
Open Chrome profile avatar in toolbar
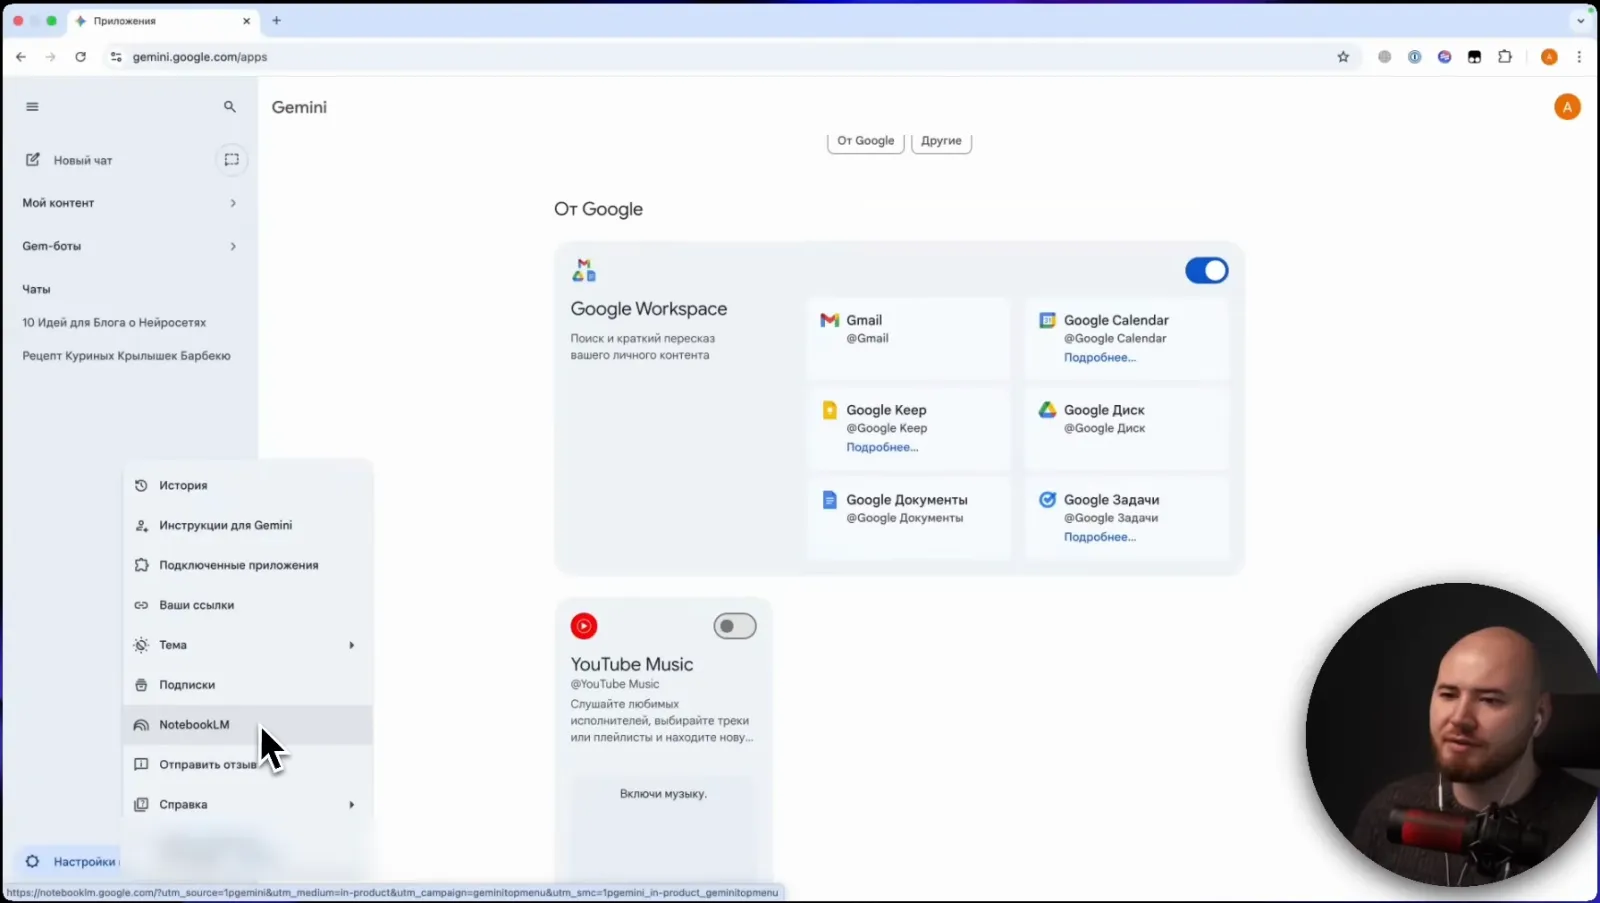[x=1549, y=57]
